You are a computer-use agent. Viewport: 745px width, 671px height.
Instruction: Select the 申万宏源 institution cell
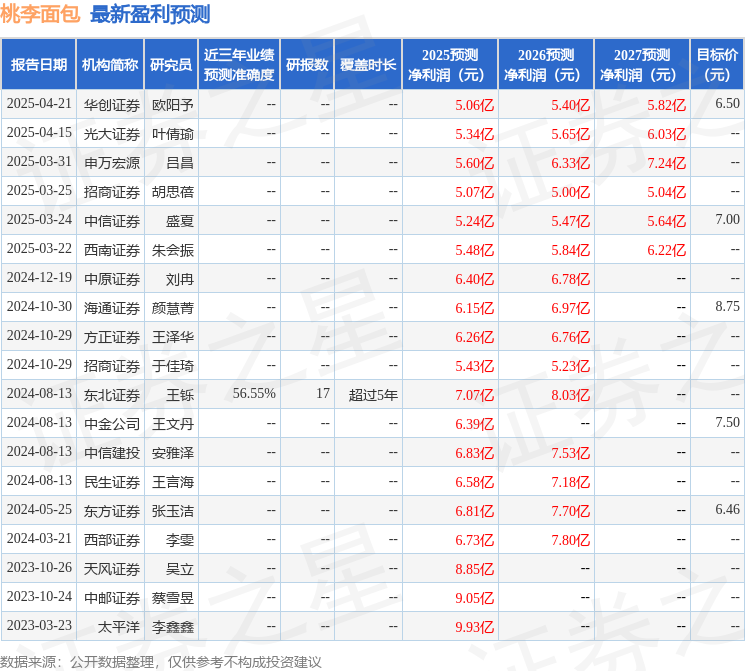pos(112,163)
